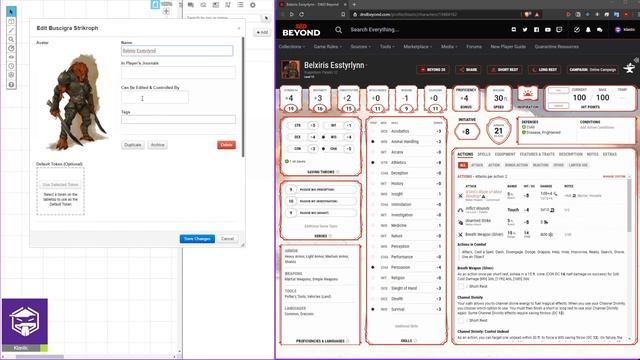The height and width of the screenshot is (360, 640).
Task: Expand the Media menu dropdown
Action: 449,47
